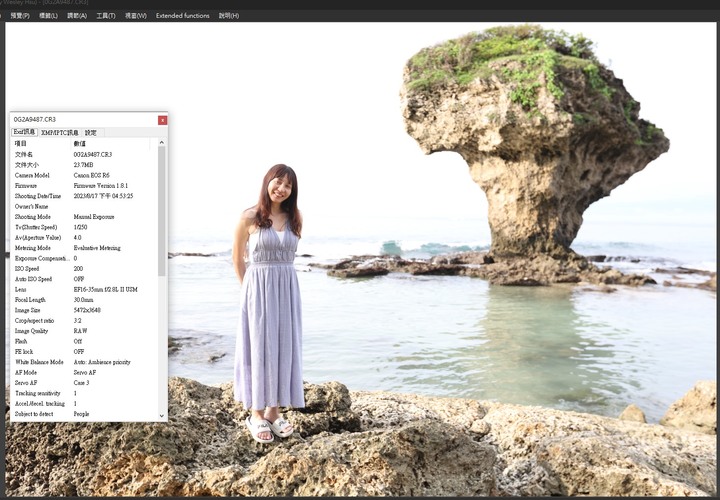Select the FE lock row label
The width and height of the screenshot is (720, 500).
[24, 352]
